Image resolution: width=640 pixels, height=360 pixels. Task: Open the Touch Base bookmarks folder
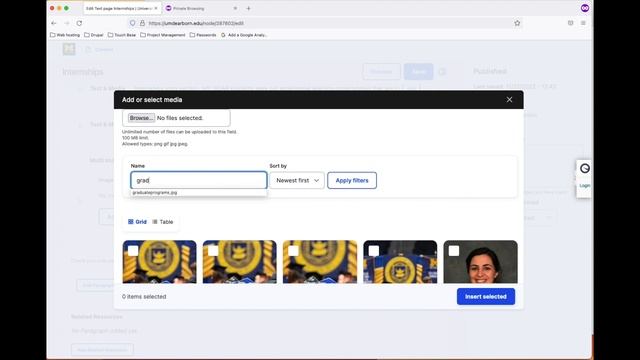coord(122,35)
